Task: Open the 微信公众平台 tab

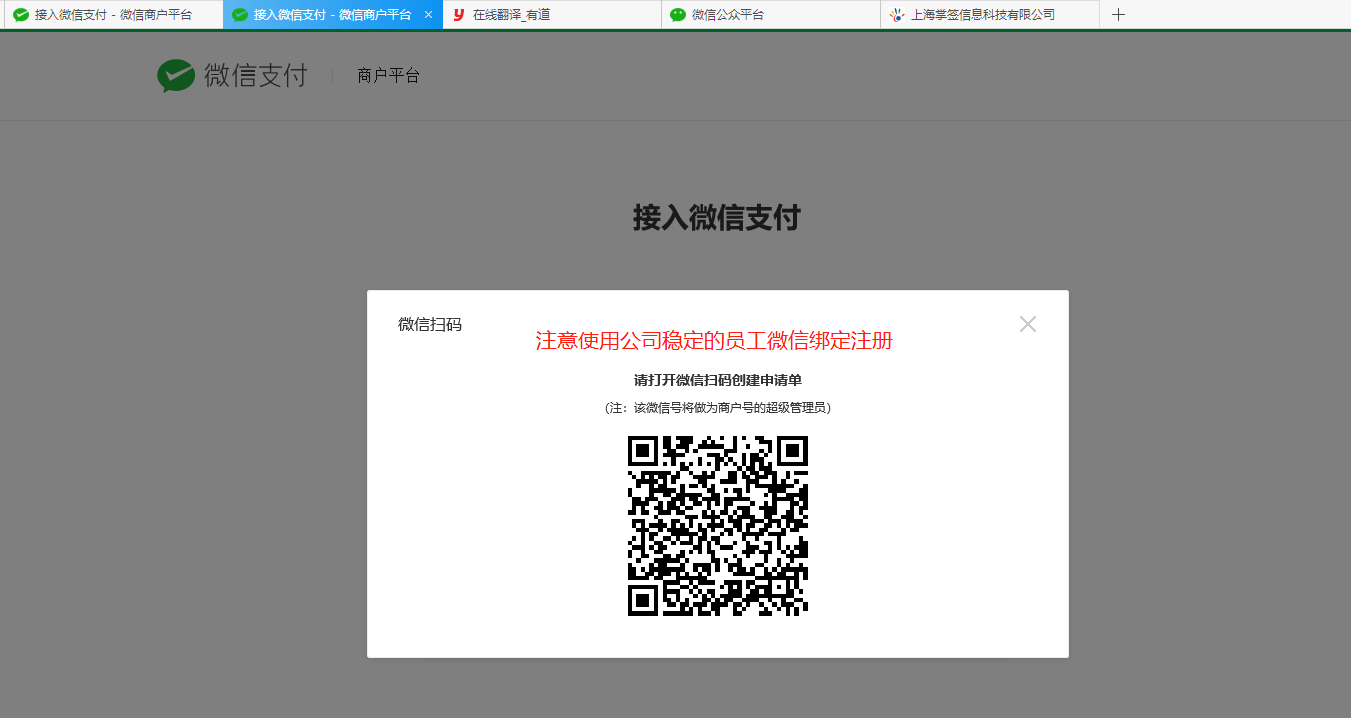Action: [771, 15]
